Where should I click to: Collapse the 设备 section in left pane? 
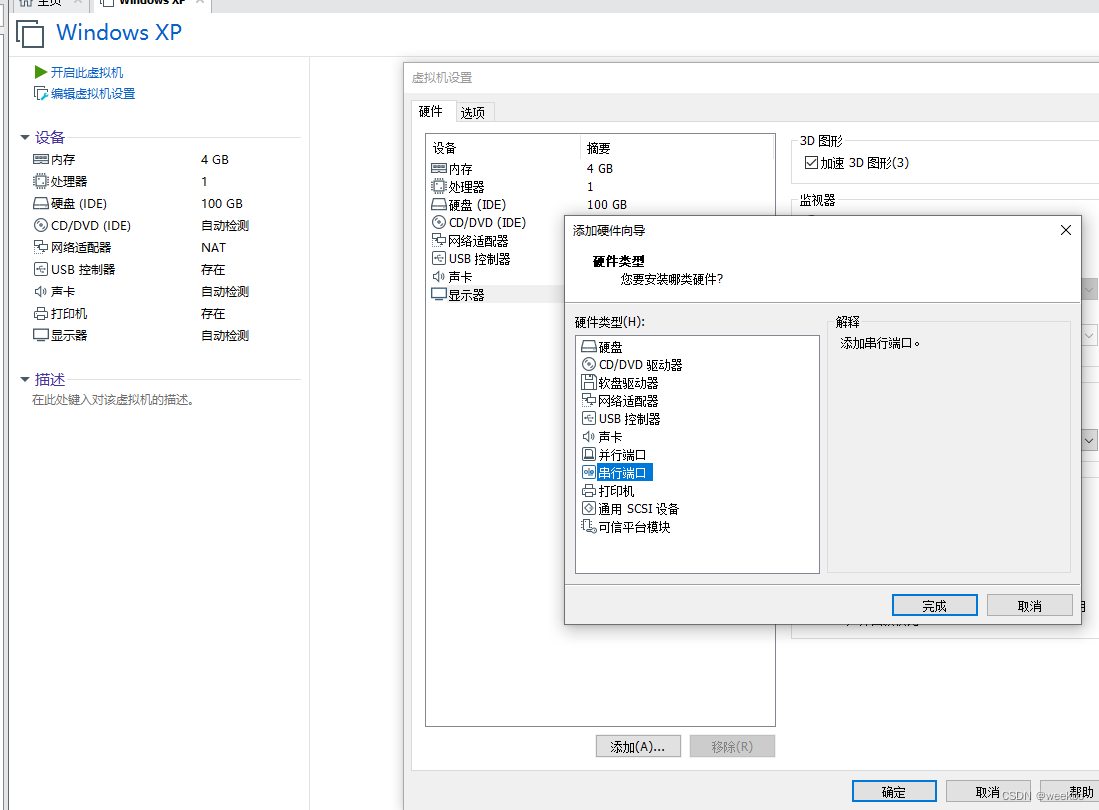click(x=25, y=137)
